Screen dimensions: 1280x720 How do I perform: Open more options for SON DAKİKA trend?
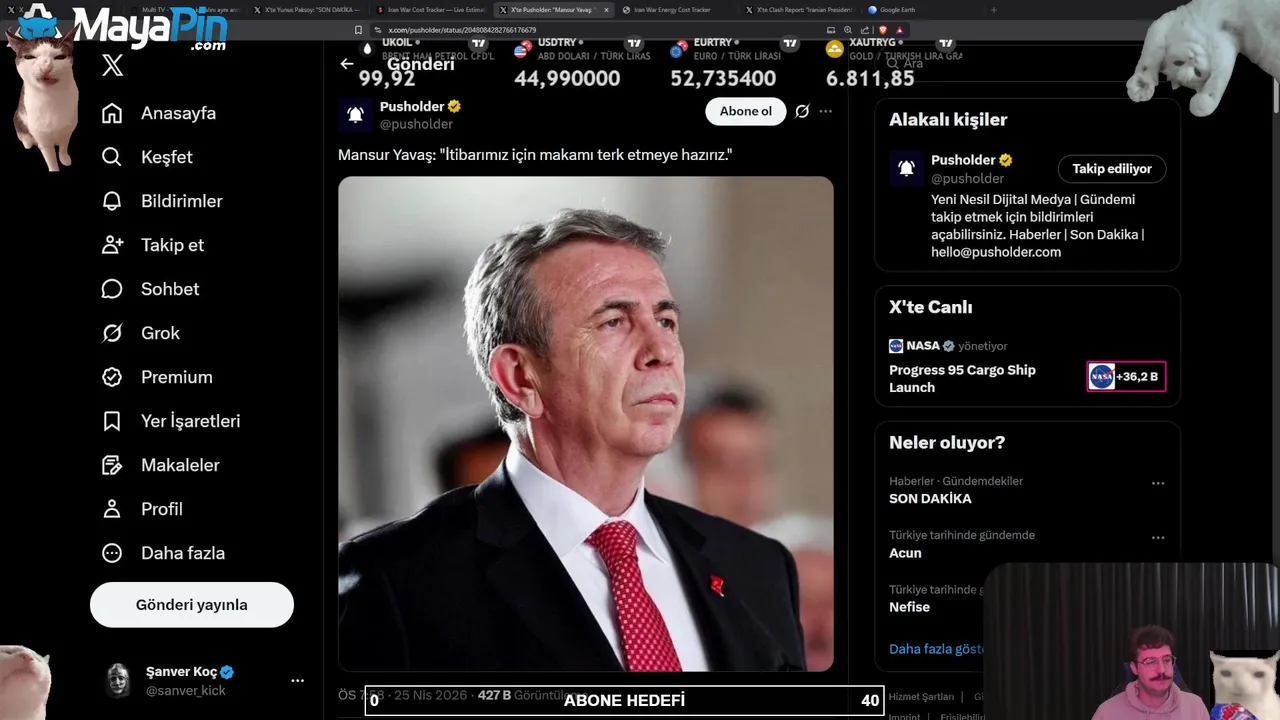tap(1158, 483)
